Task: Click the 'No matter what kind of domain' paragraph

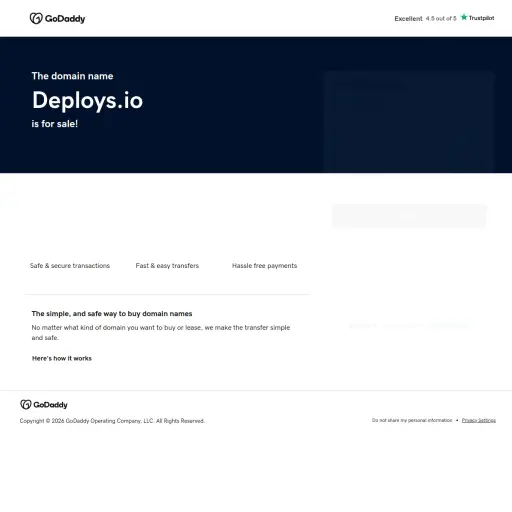Action: tap(161, 333)
